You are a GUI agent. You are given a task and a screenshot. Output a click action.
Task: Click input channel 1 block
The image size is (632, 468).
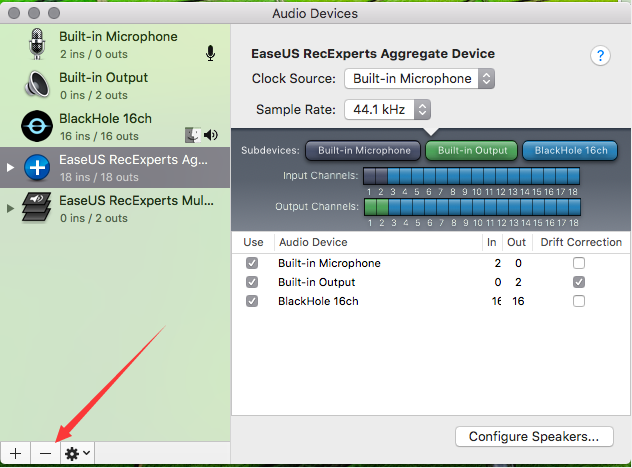370,176
